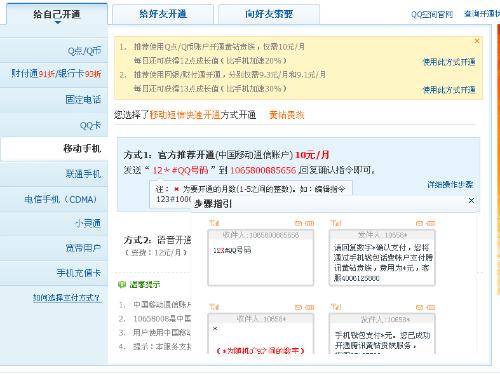Select 宽带用户 payment option
The width and height of the screenshot is (500, 374).
[54, 248]
